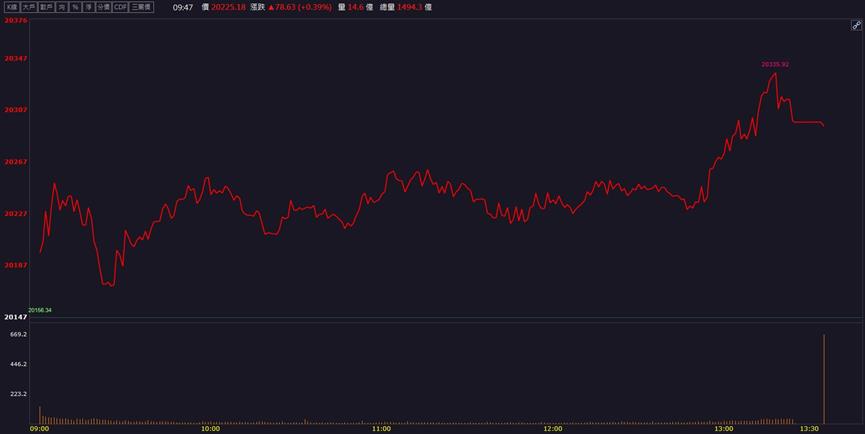
Task: Click the 20166.34 low price label
Action: point(40,310)
